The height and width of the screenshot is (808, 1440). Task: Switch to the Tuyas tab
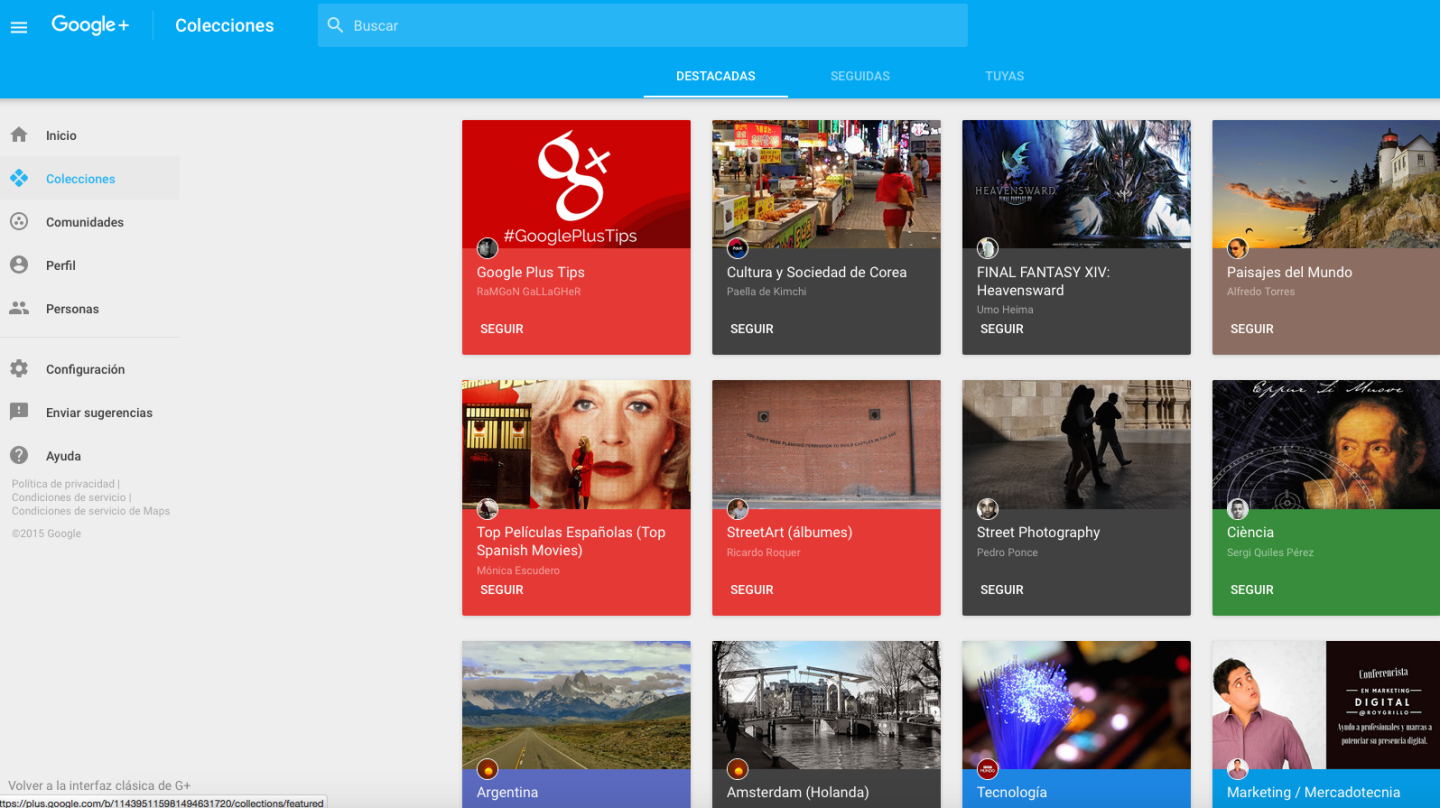click(1004, 76)
